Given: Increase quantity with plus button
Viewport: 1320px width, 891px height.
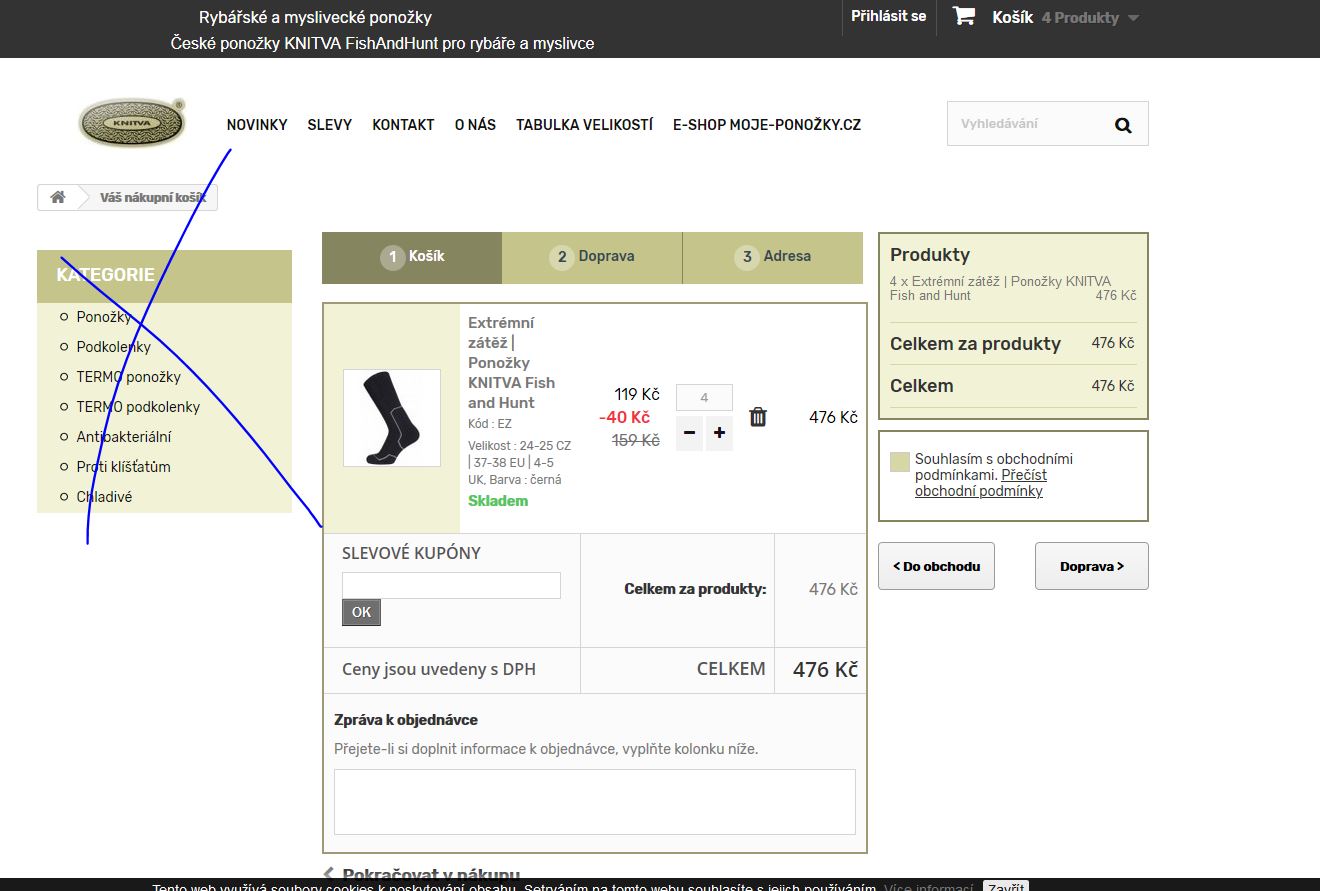Looking at the screenshot, I should pyautogui.click(x=719, y=433).
